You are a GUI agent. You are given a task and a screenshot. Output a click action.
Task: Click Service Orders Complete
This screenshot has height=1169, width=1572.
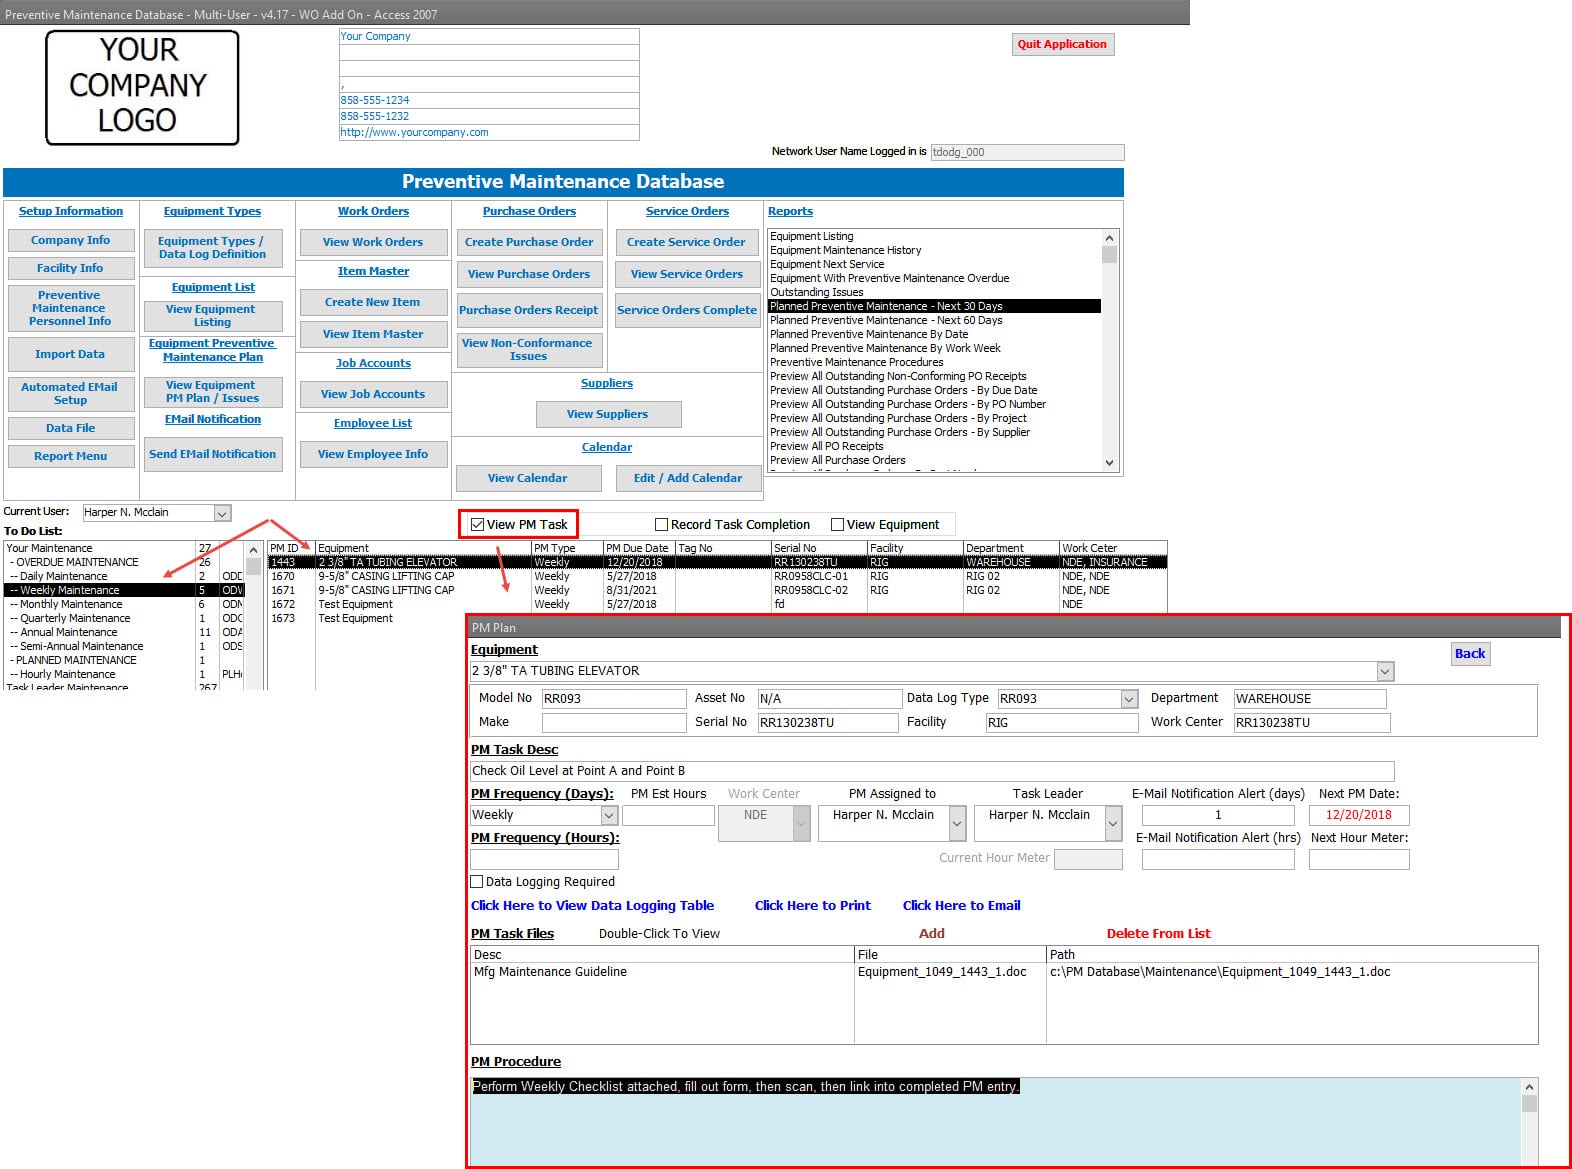coord(687,310)
